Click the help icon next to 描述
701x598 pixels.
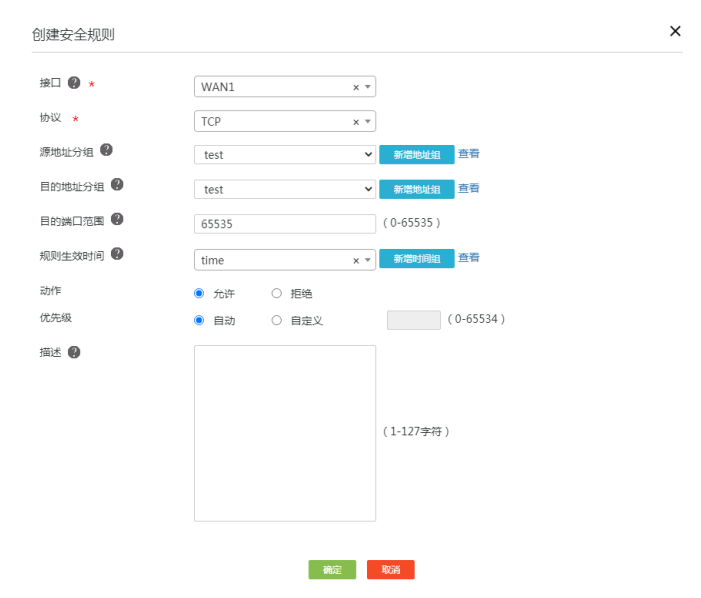point(74,352)
